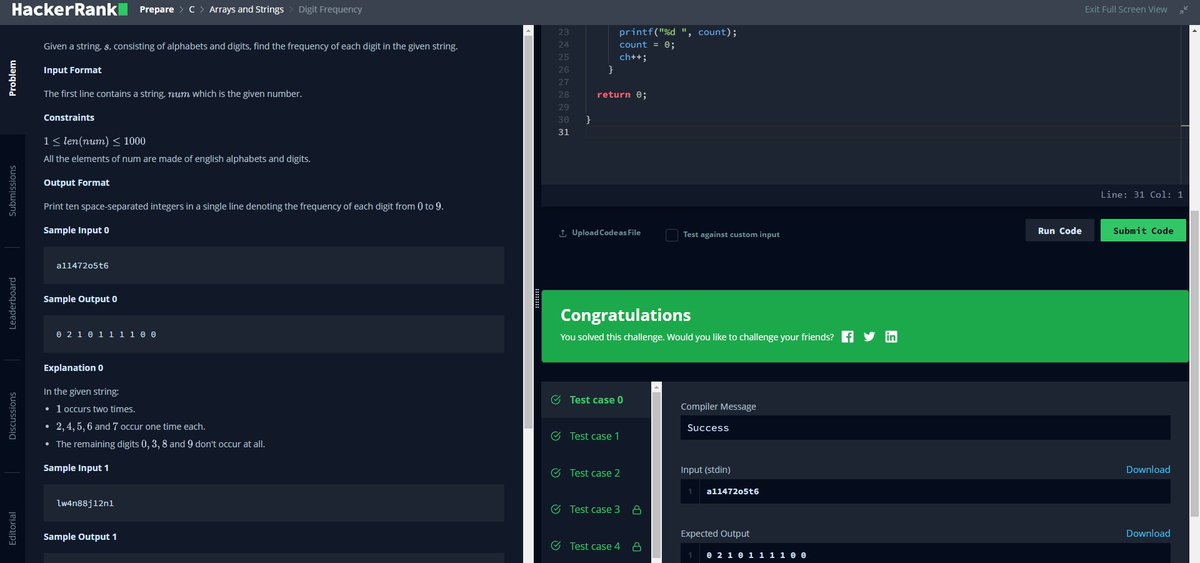Download the Input (stdin) file
1200x563 pixels.
click(x=1148, y=470)
